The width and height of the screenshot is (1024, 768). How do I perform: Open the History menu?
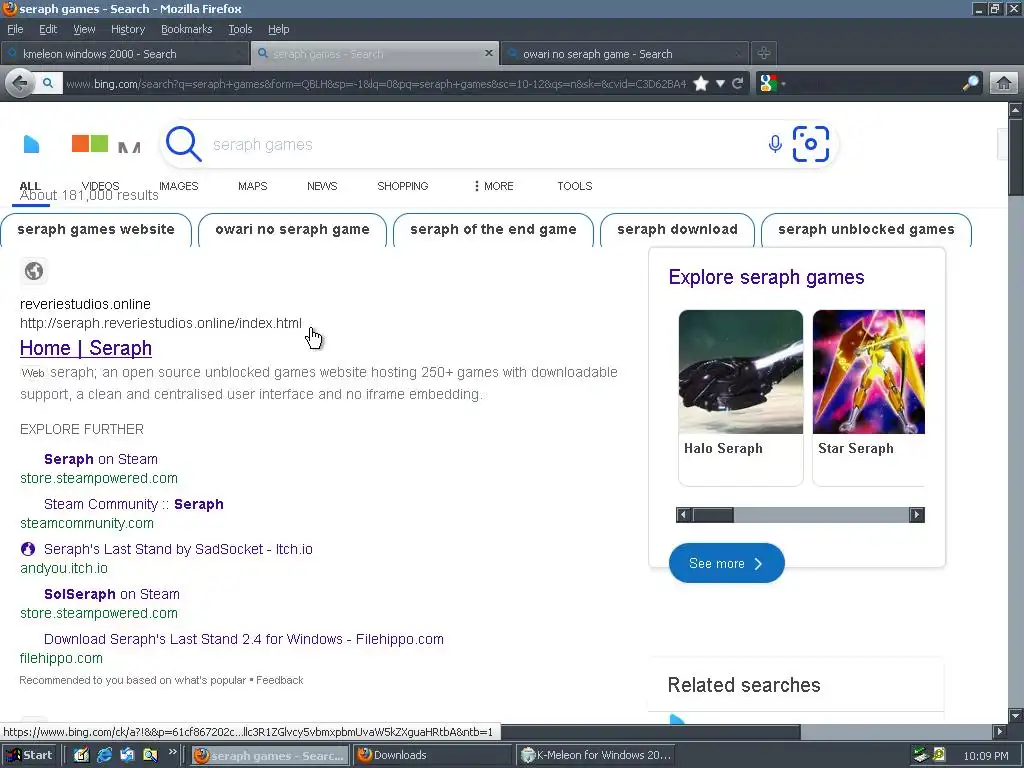click(x=128, y=29)
